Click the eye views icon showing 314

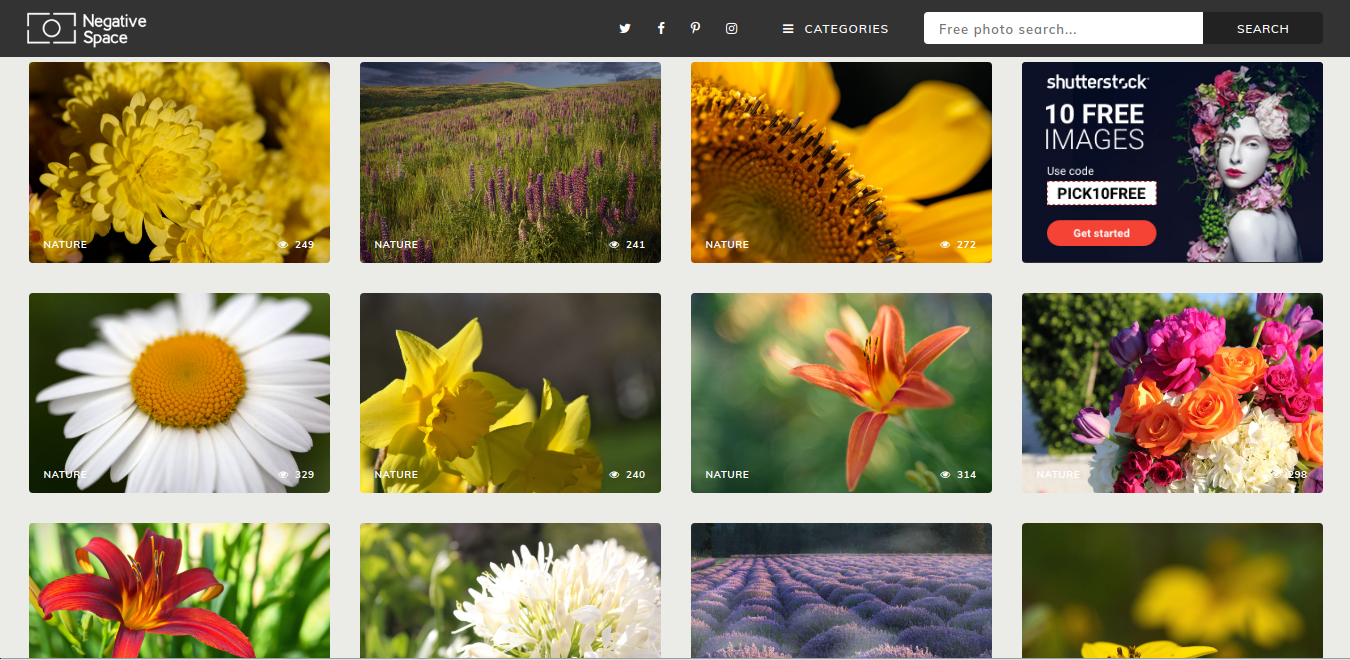pyautogui.click(x=945, y=475)
